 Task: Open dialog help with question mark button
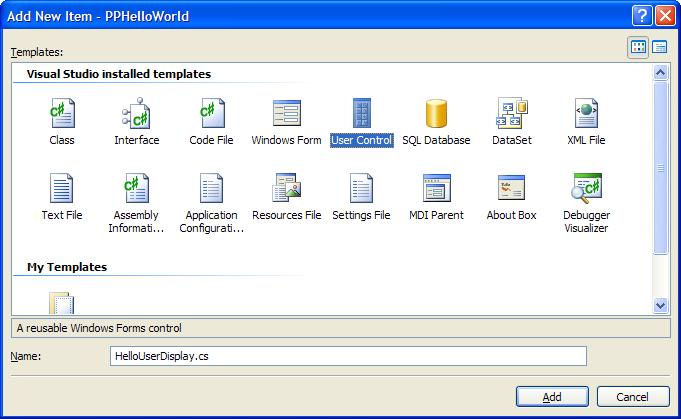pyautogui.click(x=642, y=16)
